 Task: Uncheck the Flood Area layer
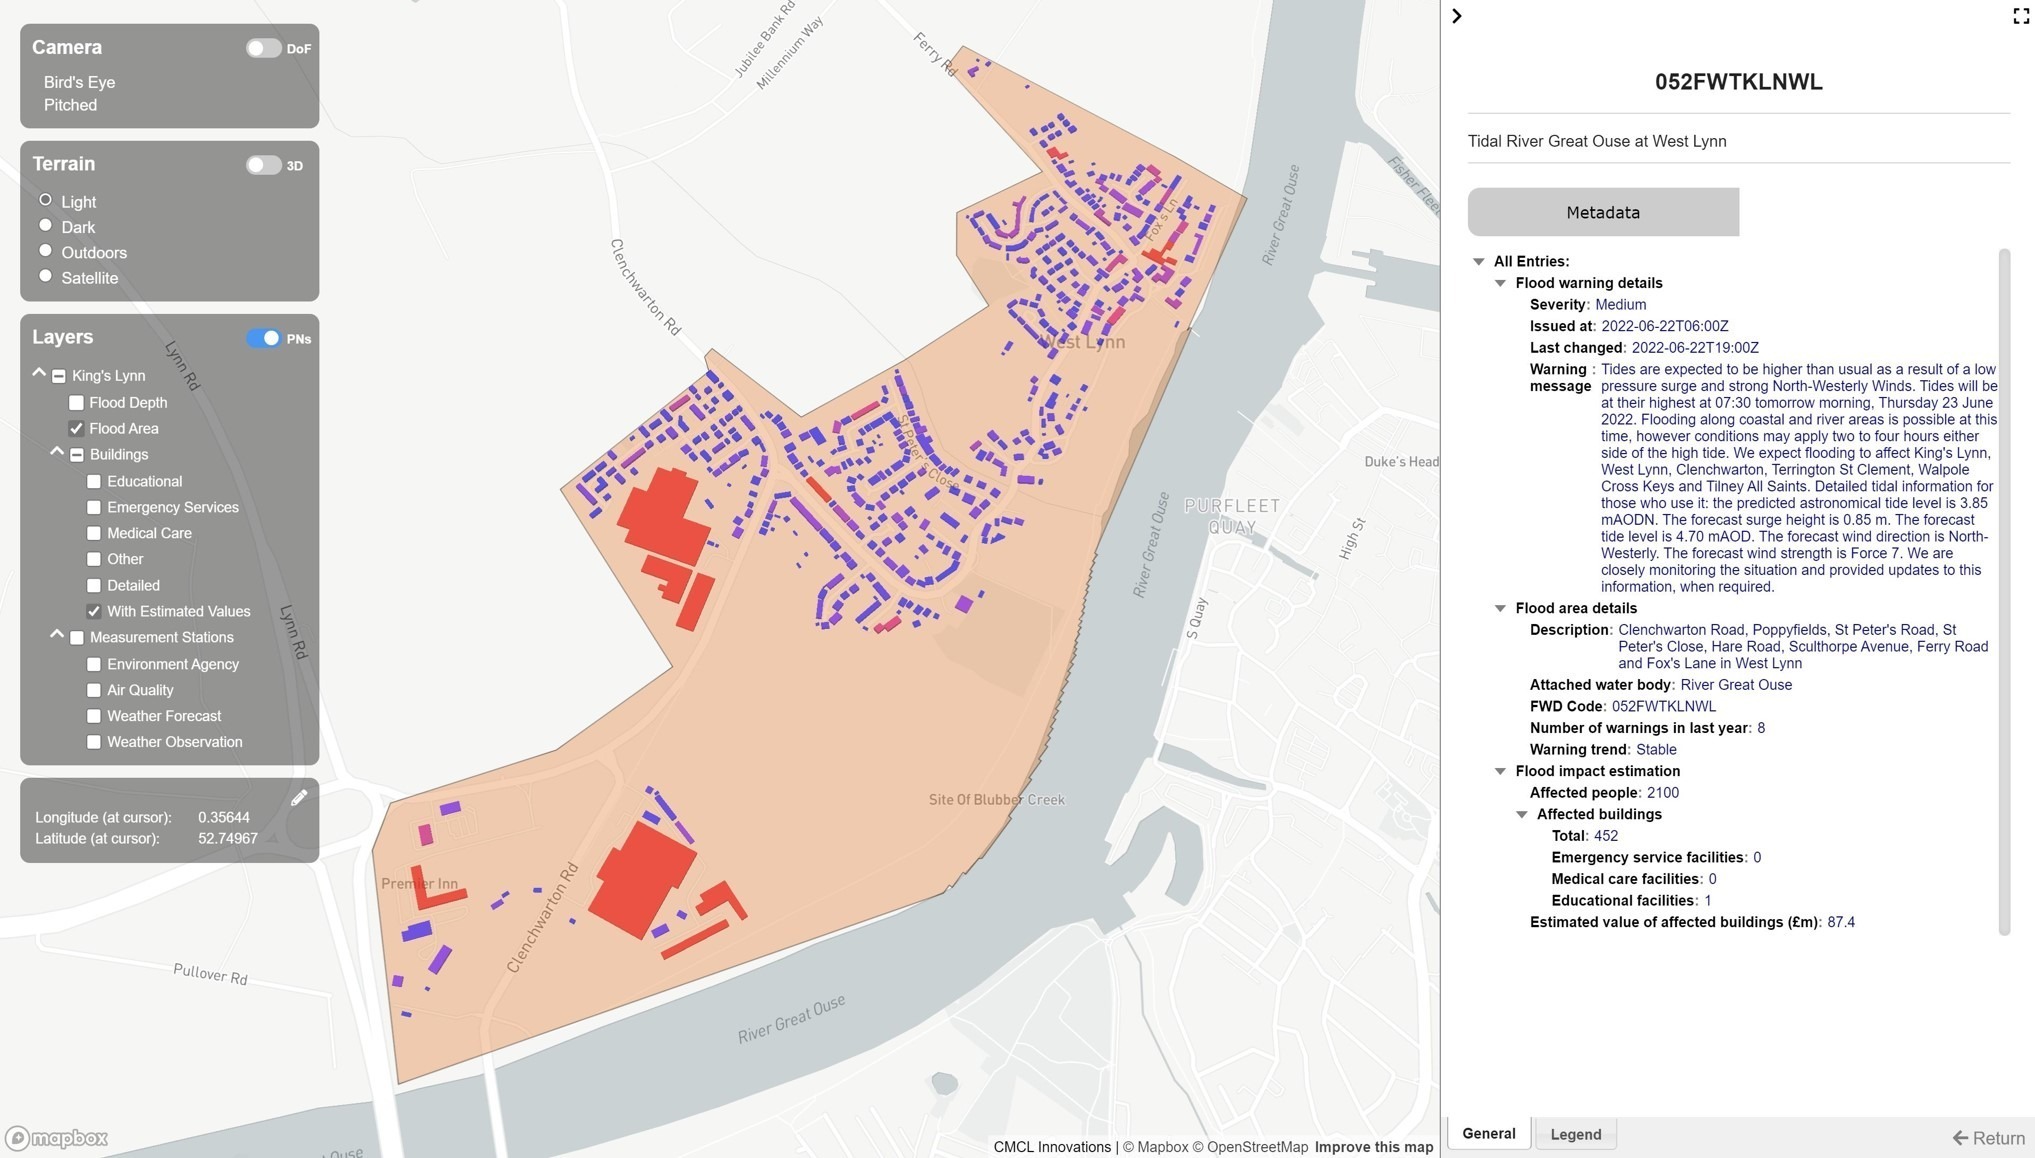76,429
